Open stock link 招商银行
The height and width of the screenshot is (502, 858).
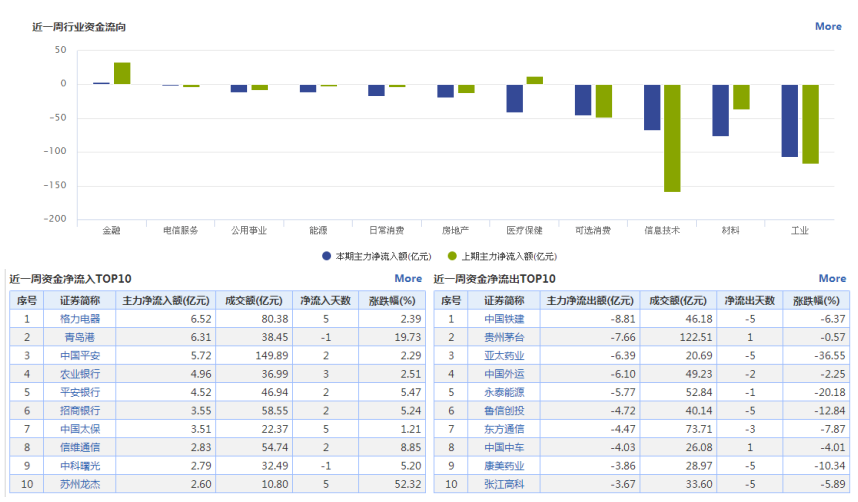80,411
